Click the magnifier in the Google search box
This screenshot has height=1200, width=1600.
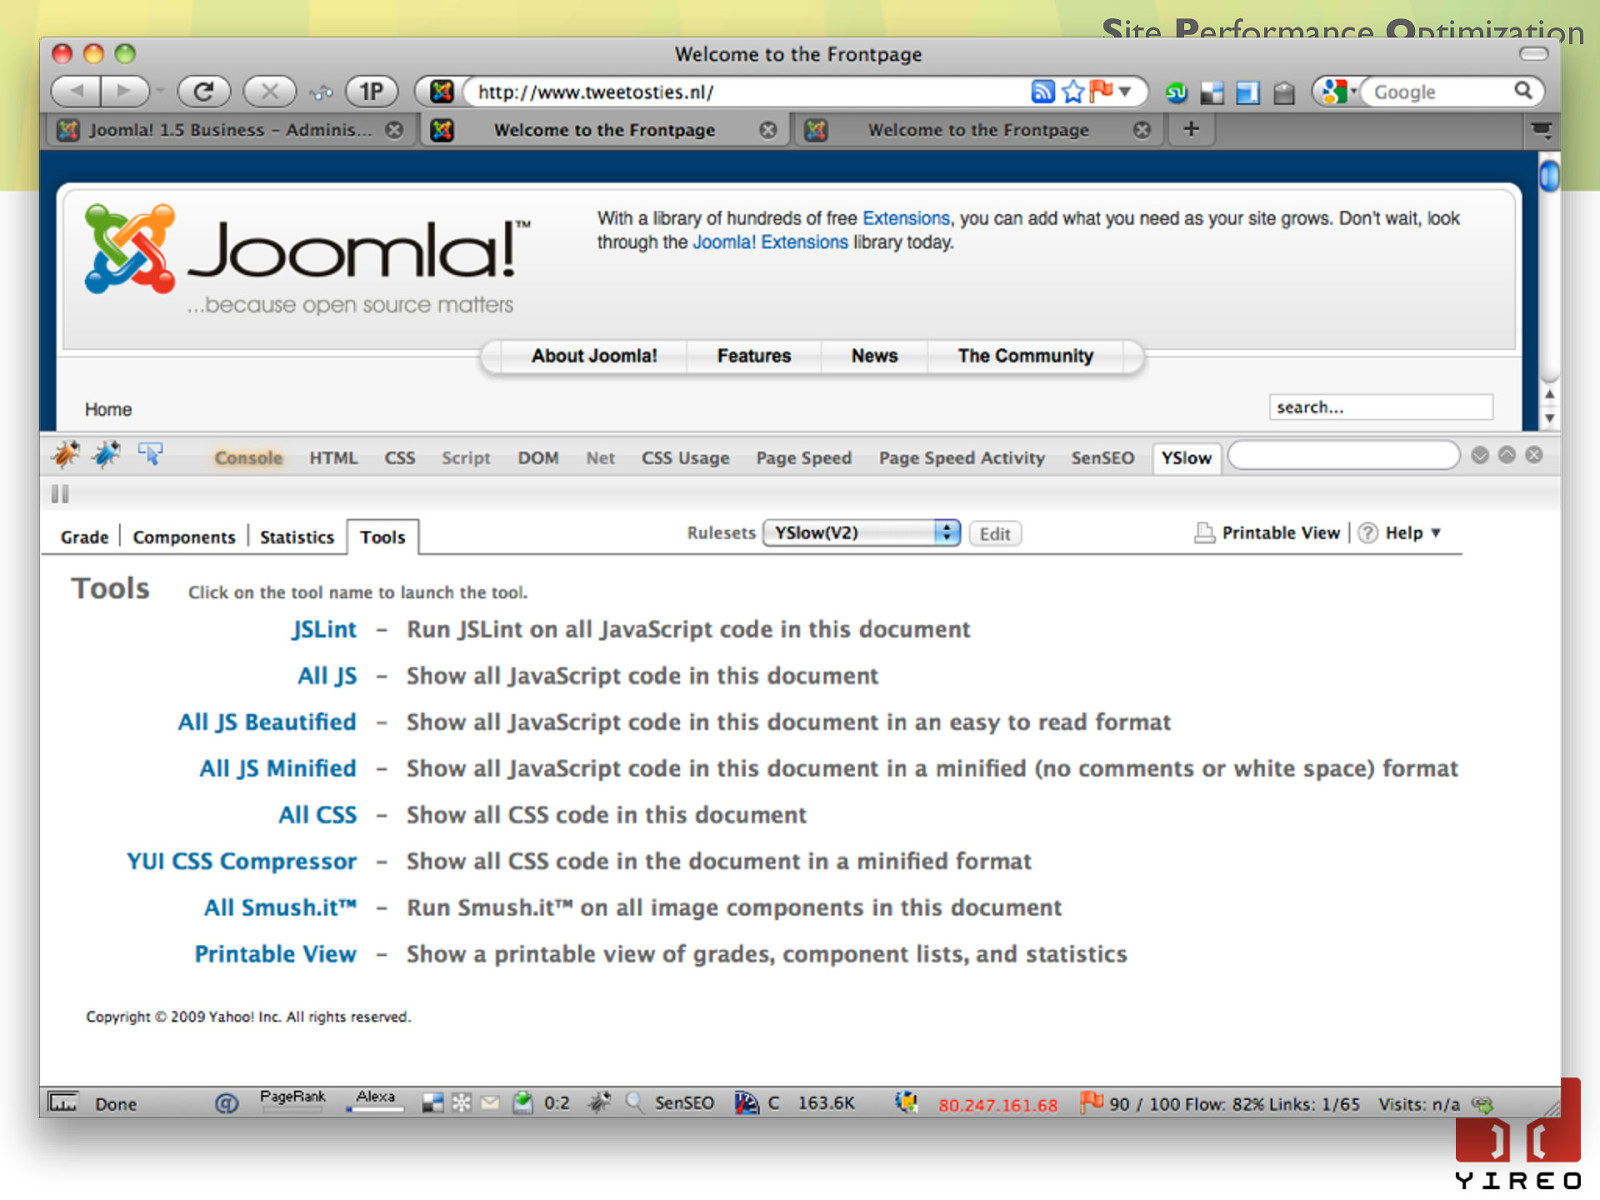1523,91
